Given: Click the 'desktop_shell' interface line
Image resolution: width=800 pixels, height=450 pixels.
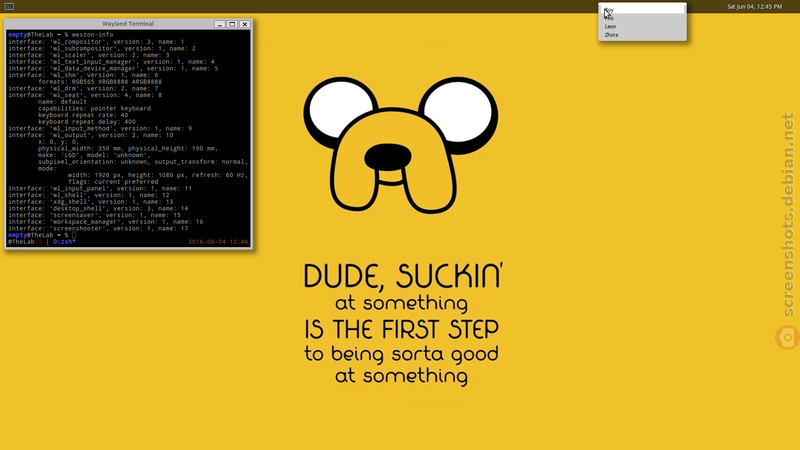Looking at the screenshot, I should tap(98, 208).
